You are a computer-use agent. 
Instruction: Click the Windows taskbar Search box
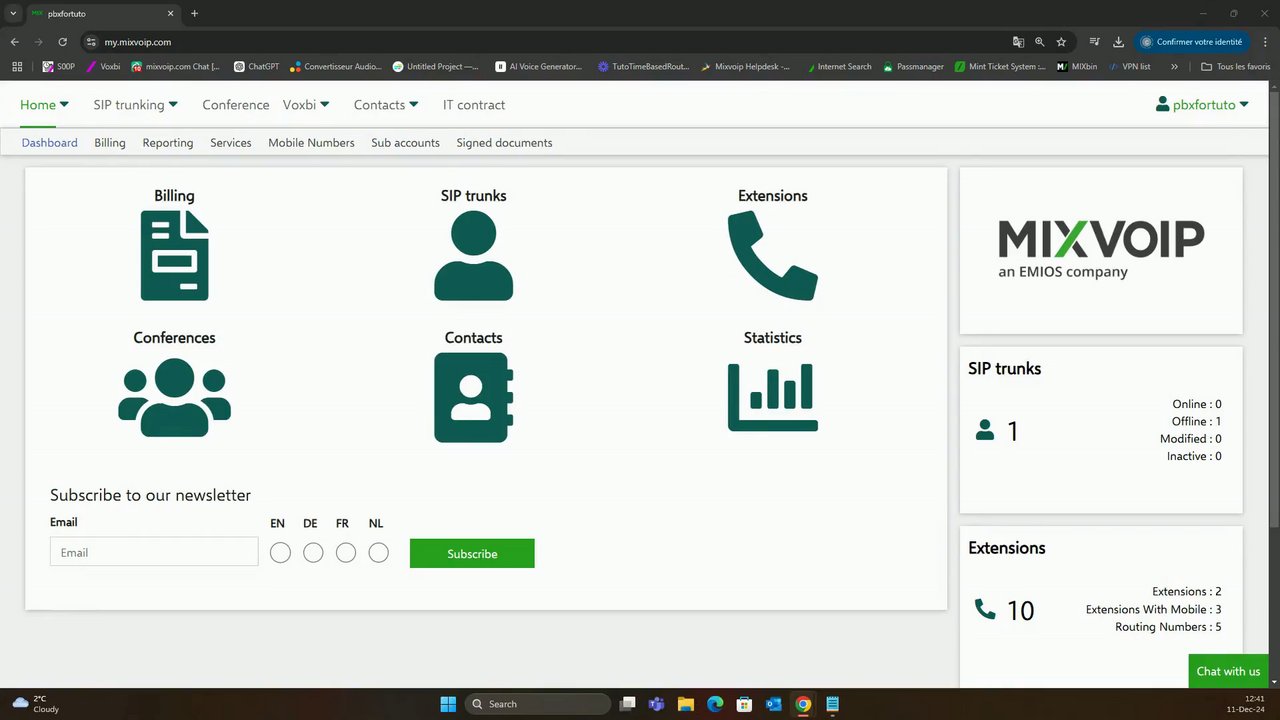pyautogui.click(x=539, y=704)
